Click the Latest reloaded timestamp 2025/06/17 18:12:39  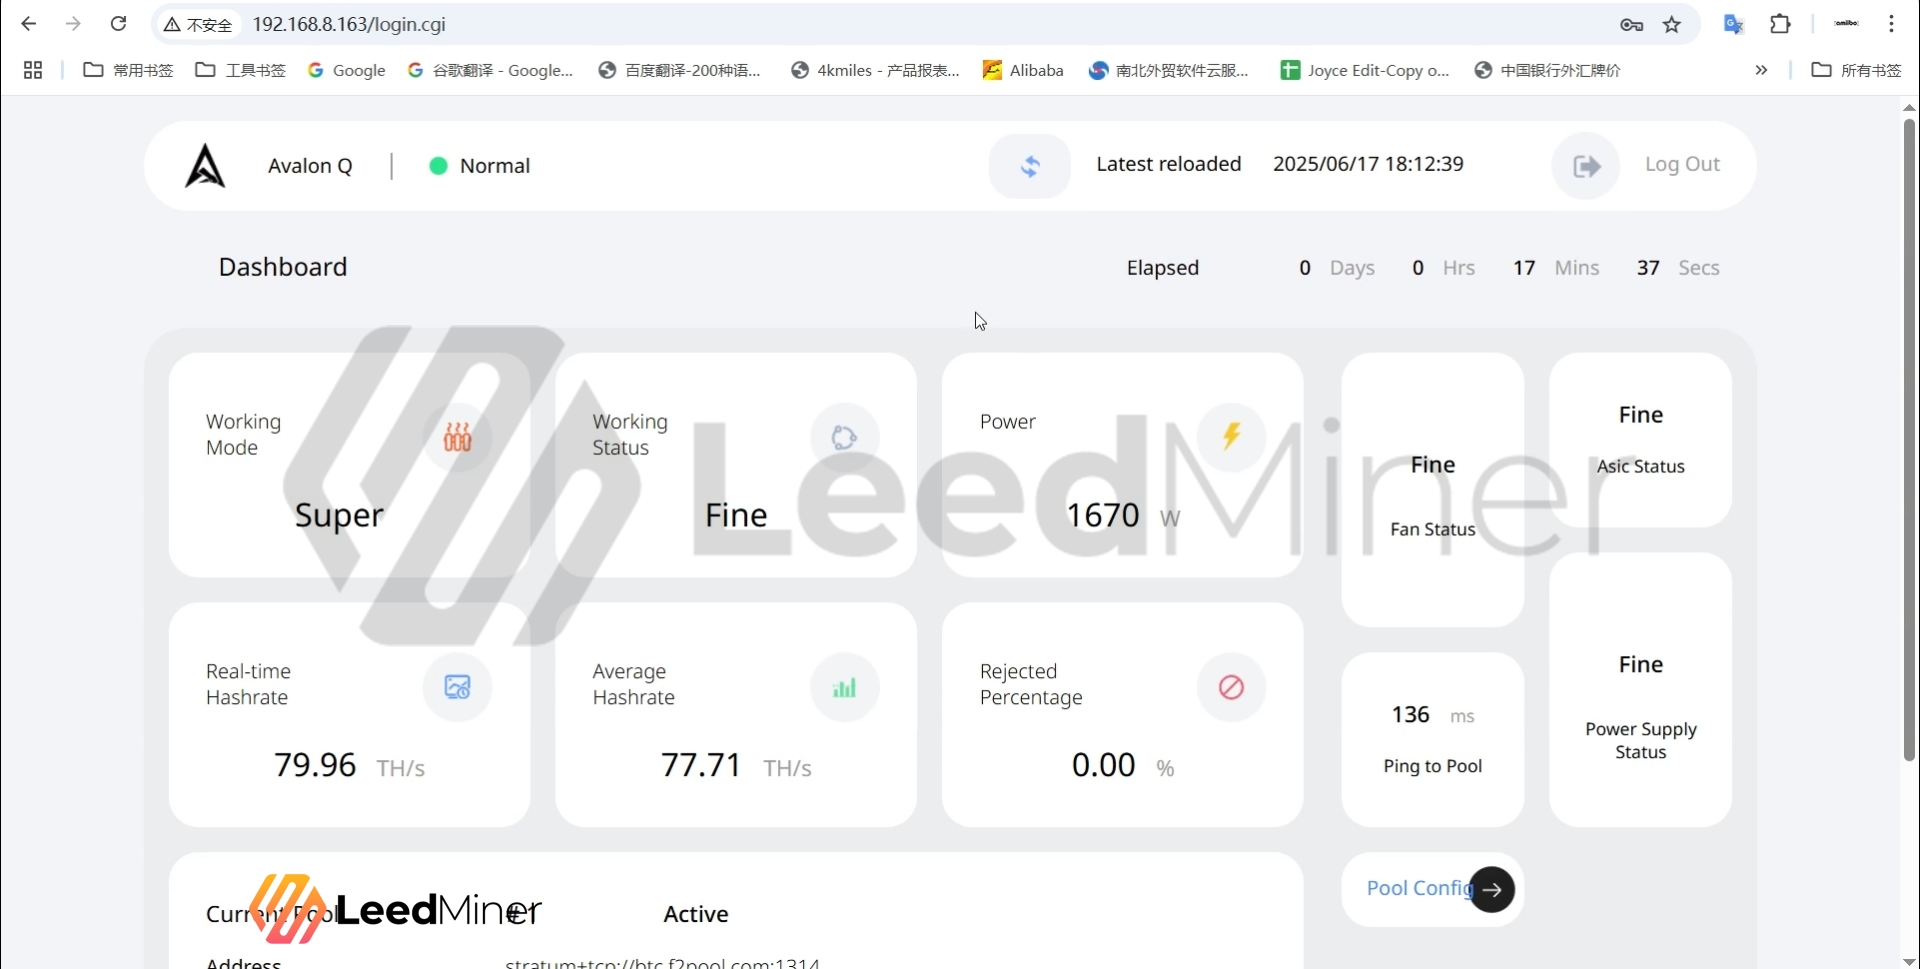pos(1368,164)
